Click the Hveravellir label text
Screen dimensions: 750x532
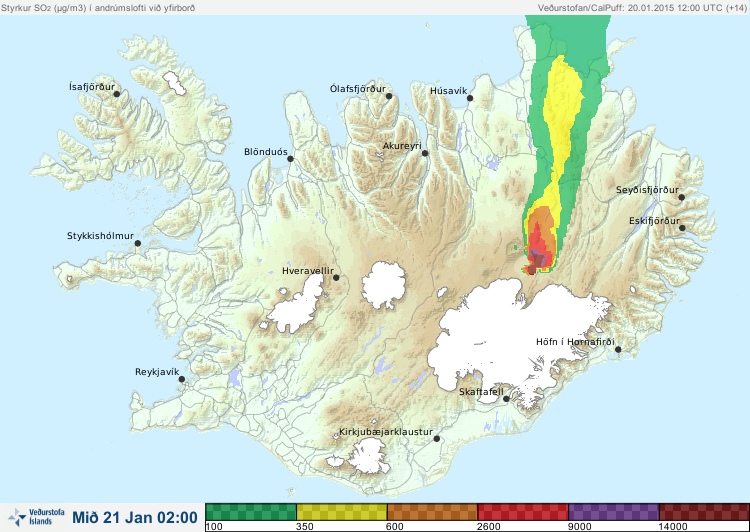tap(308, 271)
